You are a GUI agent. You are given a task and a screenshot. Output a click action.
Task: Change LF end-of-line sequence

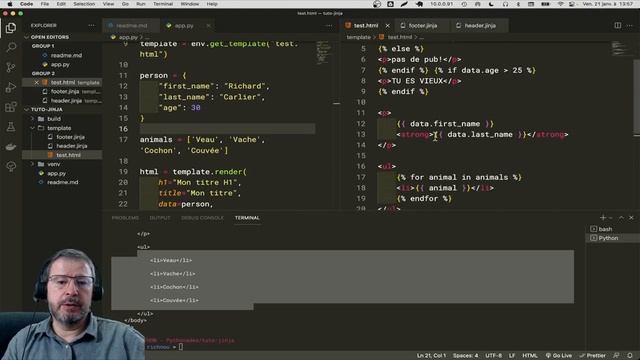click(x=512, y=356)
